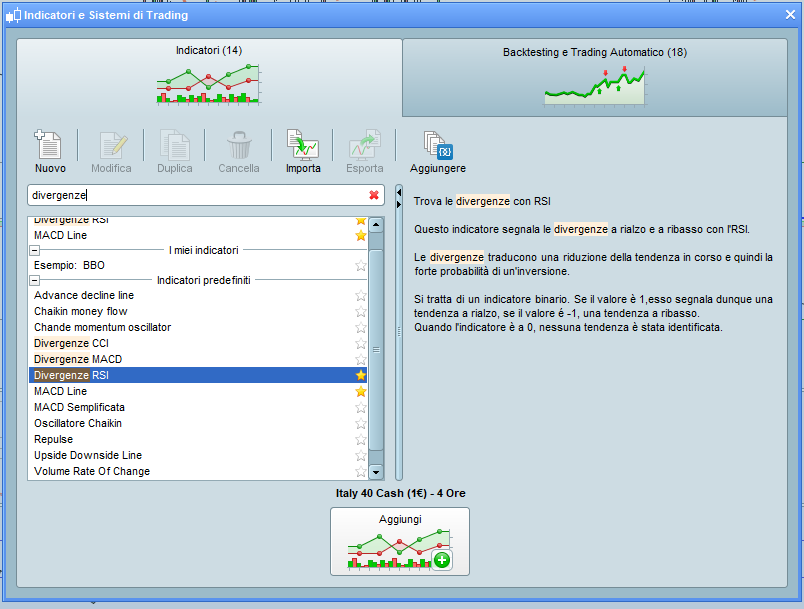Image resolution: width=804 pixels, height=609 pixels.
Task: Select Repulse indicator
Action: pyautogui.click(x=198, y=440)
